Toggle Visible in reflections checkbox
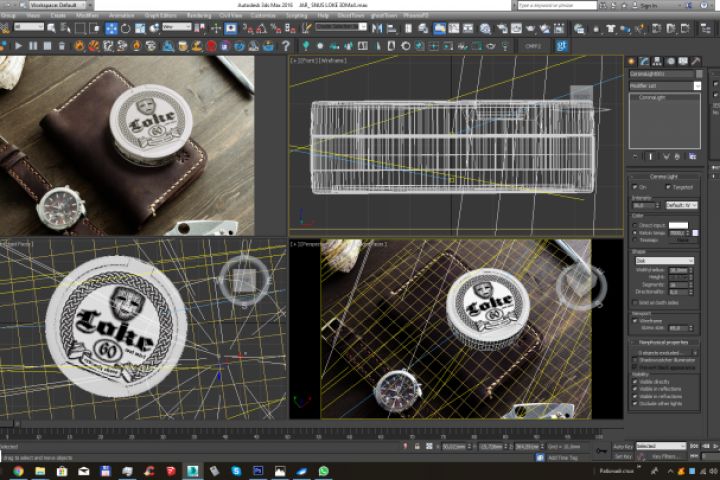This screenshot has width=720, height=480. [635, 389]
